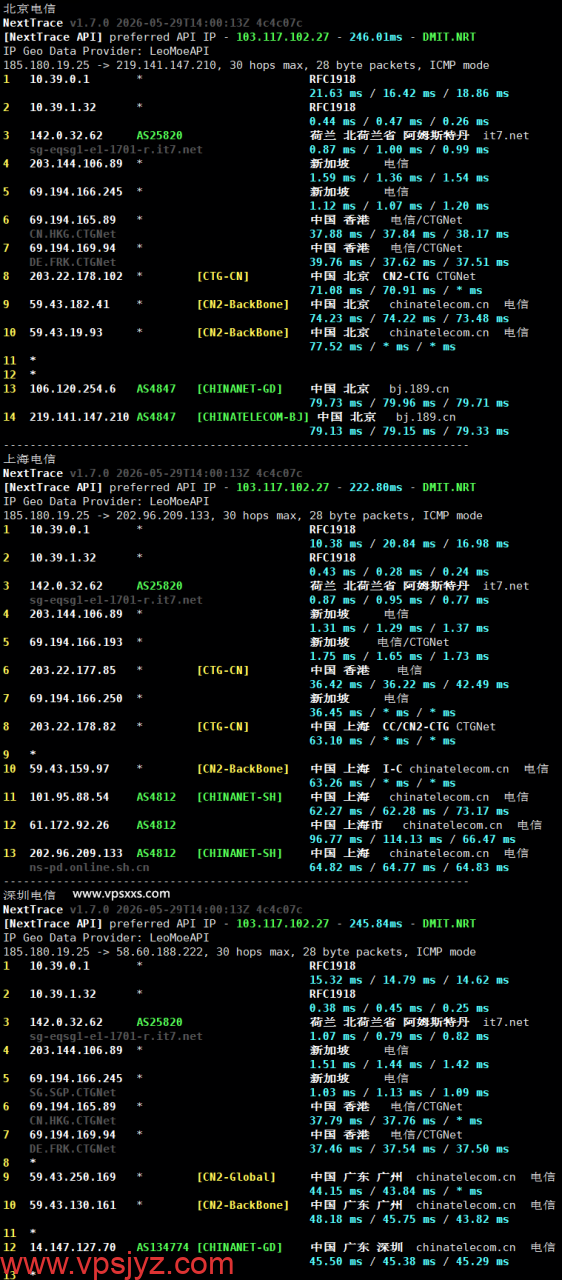Viewport: 562px width, 1280px height.
Task: Select latency 44.15 ms / 43.84 ms / * ms
Action: click(x=396, y=1191)
